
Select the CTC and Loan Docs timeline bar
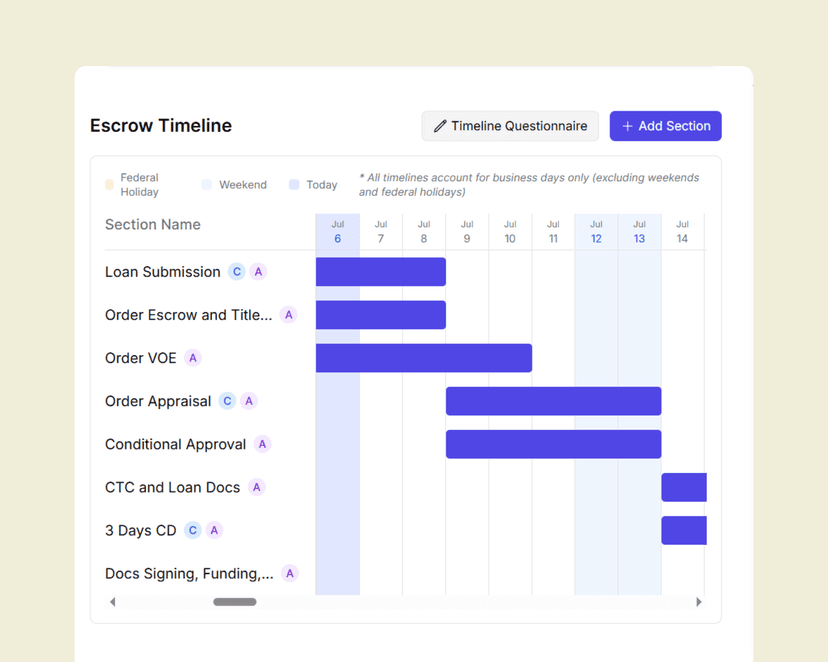684,487
